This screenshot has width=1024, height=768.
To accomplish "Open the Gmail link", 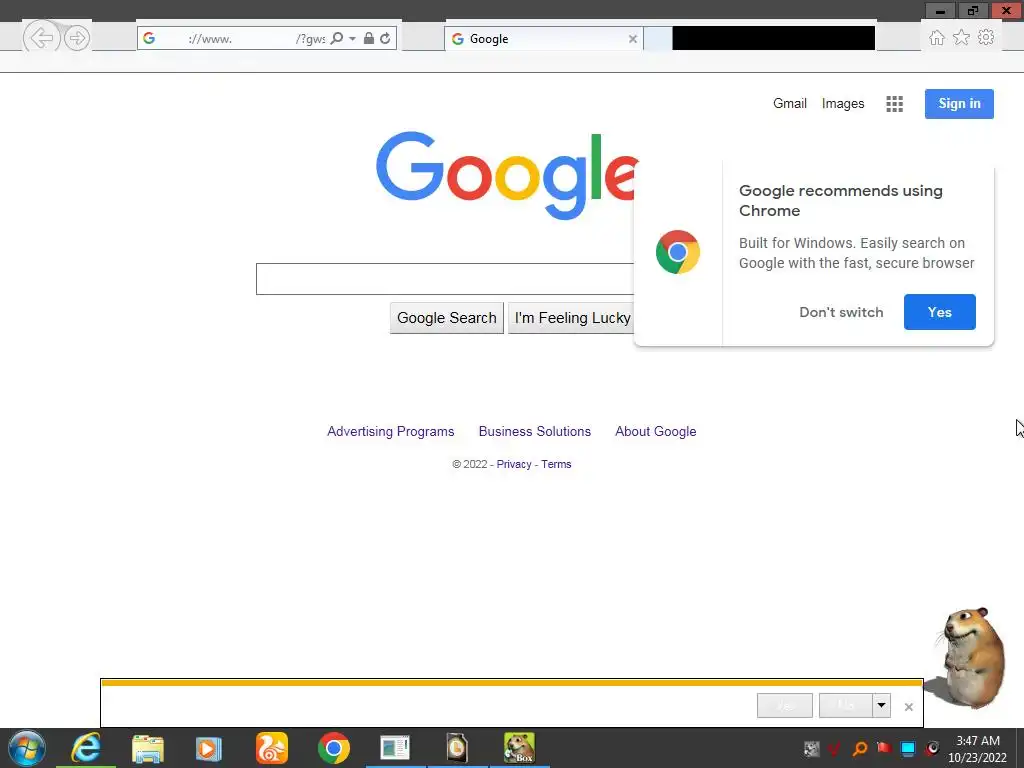I will [790, 103].
